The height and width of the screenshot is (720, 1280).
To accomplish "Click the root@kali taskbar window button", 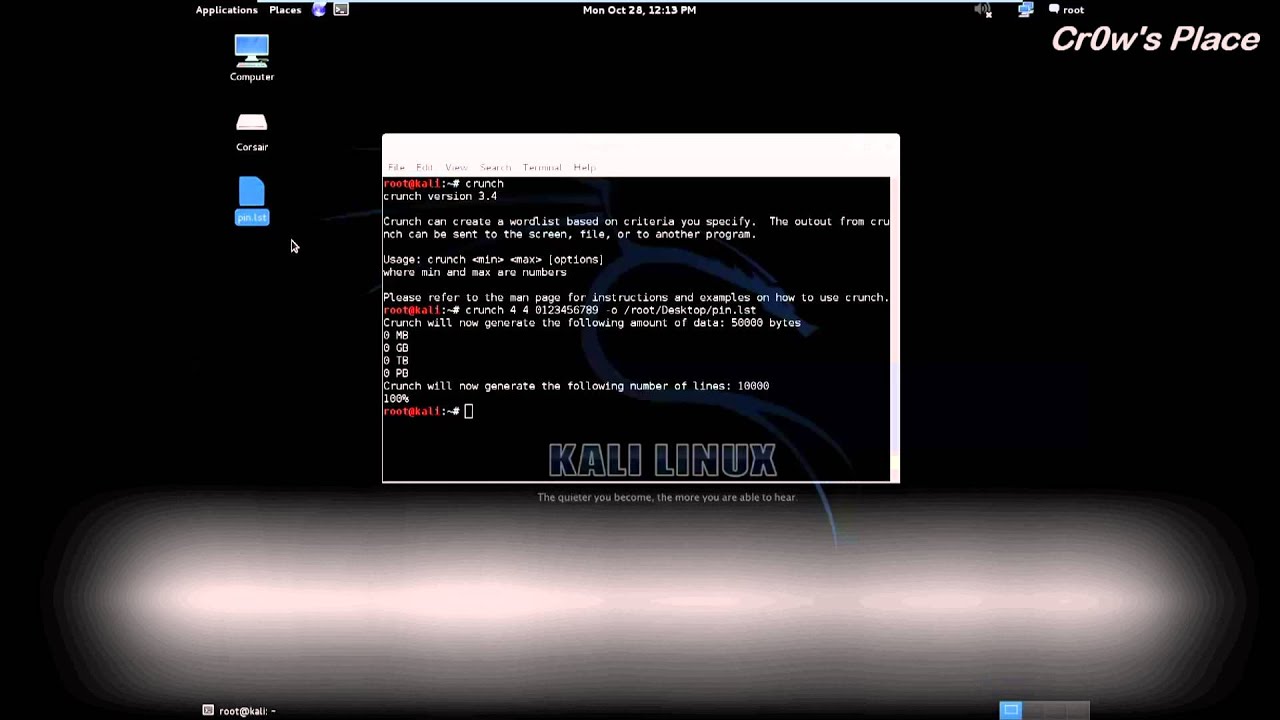I will tap(240, 711).
